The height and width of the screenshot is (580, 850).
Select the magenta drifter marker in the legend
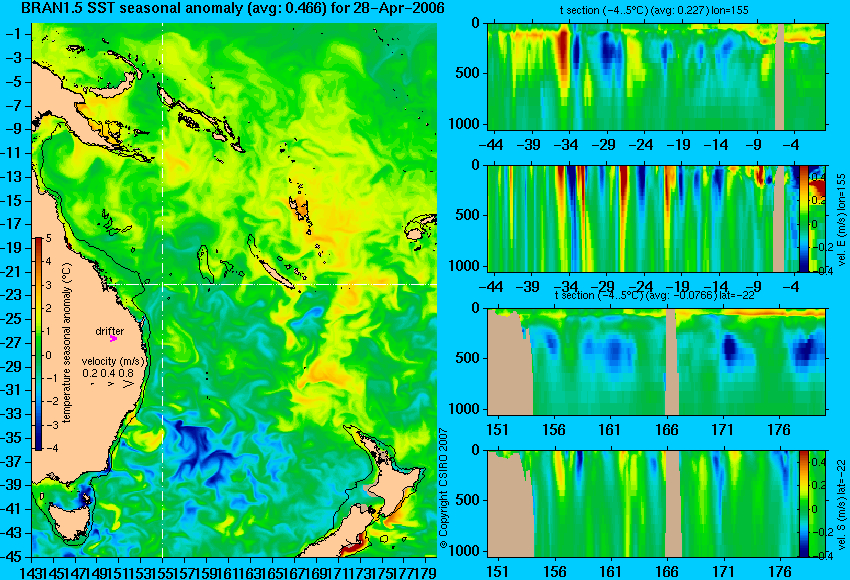click(113, 338)
